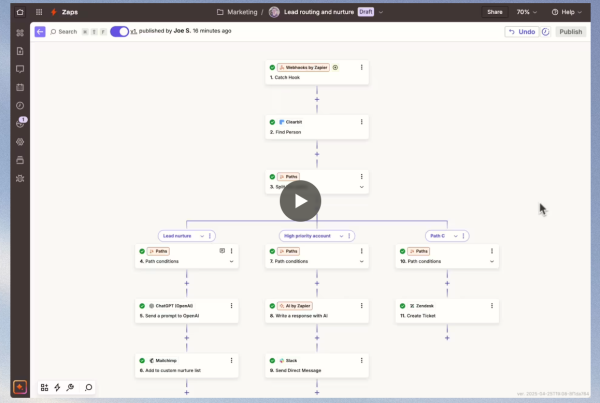Click the lightning bolt icon in bottom toolbar
Screen dimensions: 600x403
57,387
